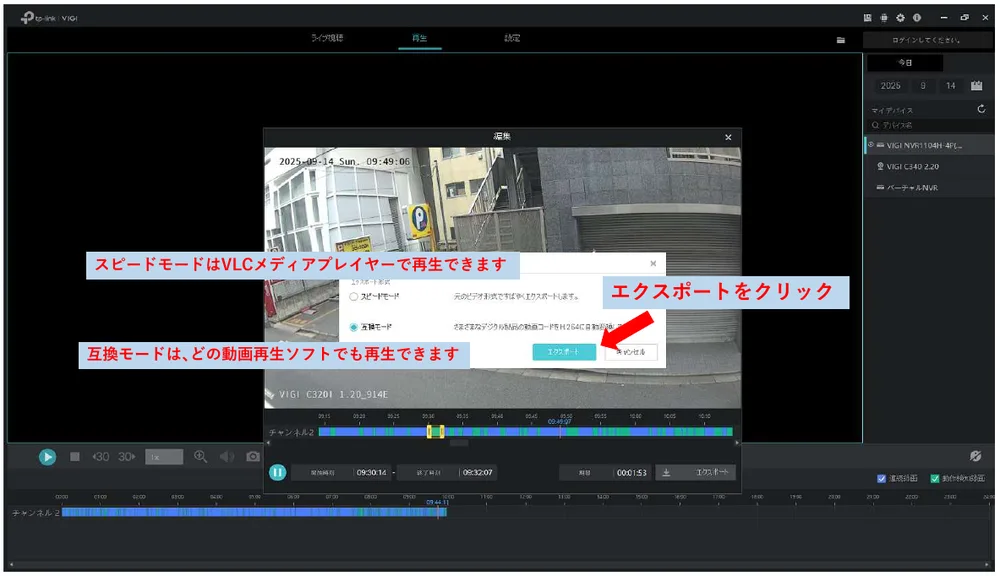This screenshot has height=576, width=1000.
Task: Switch to the Live View tab
Action: click(327, 38)
